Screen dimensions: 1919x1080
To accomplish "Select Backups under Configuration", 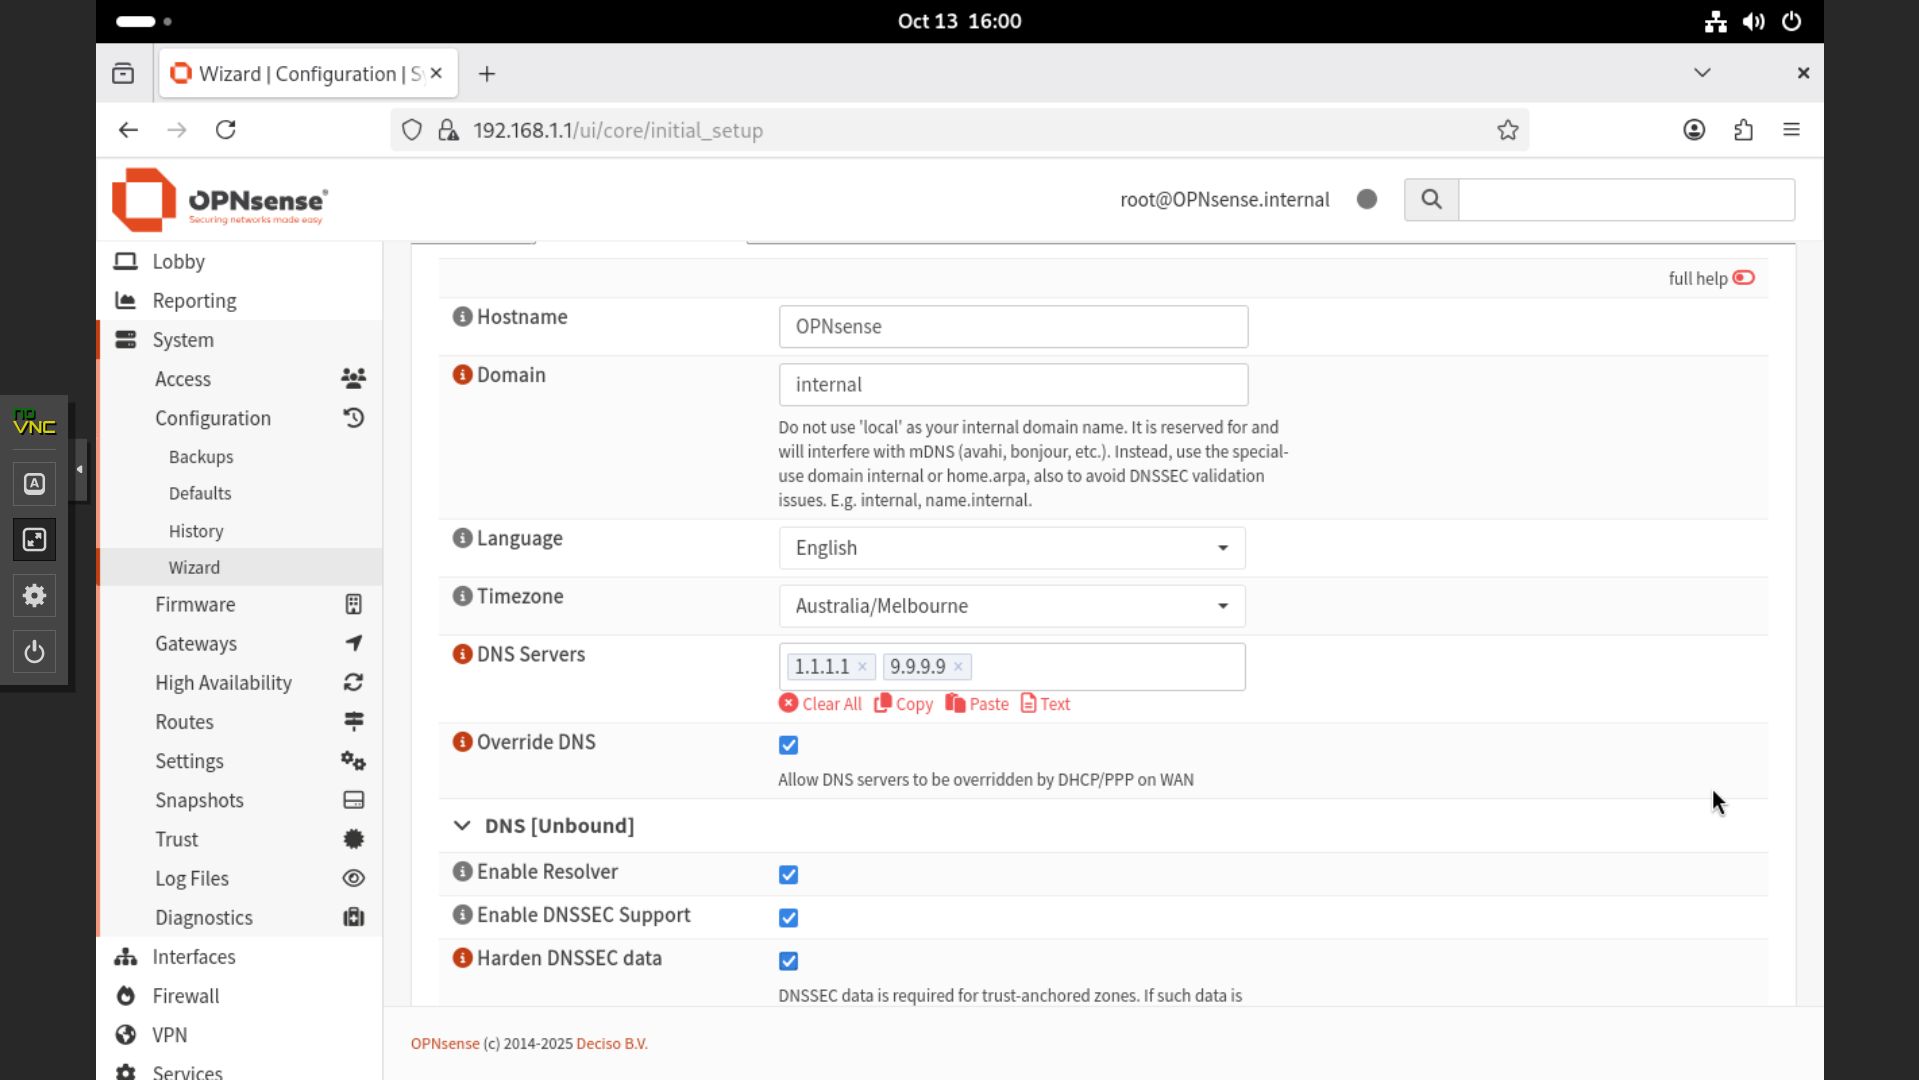I will click(x=201, y=457).
